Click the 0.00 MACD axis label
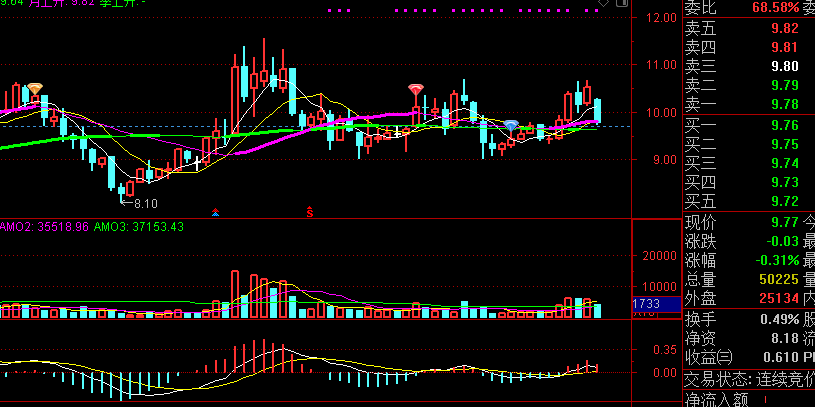 pyautogui.click(x=665, y=372)
